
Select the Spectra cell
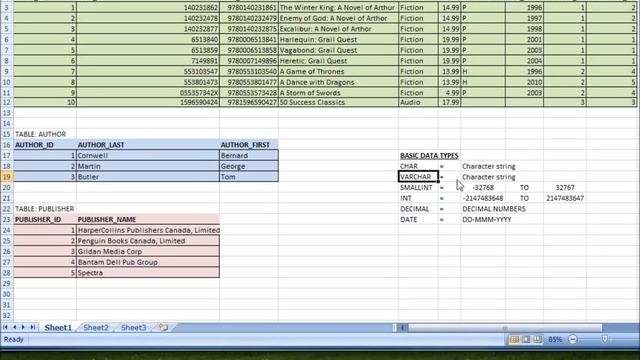(x=148, y=273)
